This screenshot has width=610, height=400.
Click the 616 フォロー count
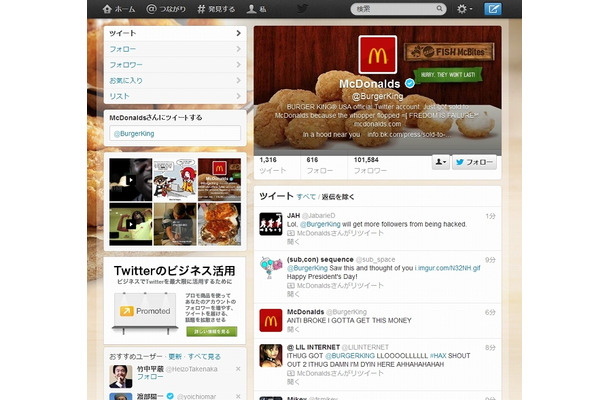[x=319, y=165]
